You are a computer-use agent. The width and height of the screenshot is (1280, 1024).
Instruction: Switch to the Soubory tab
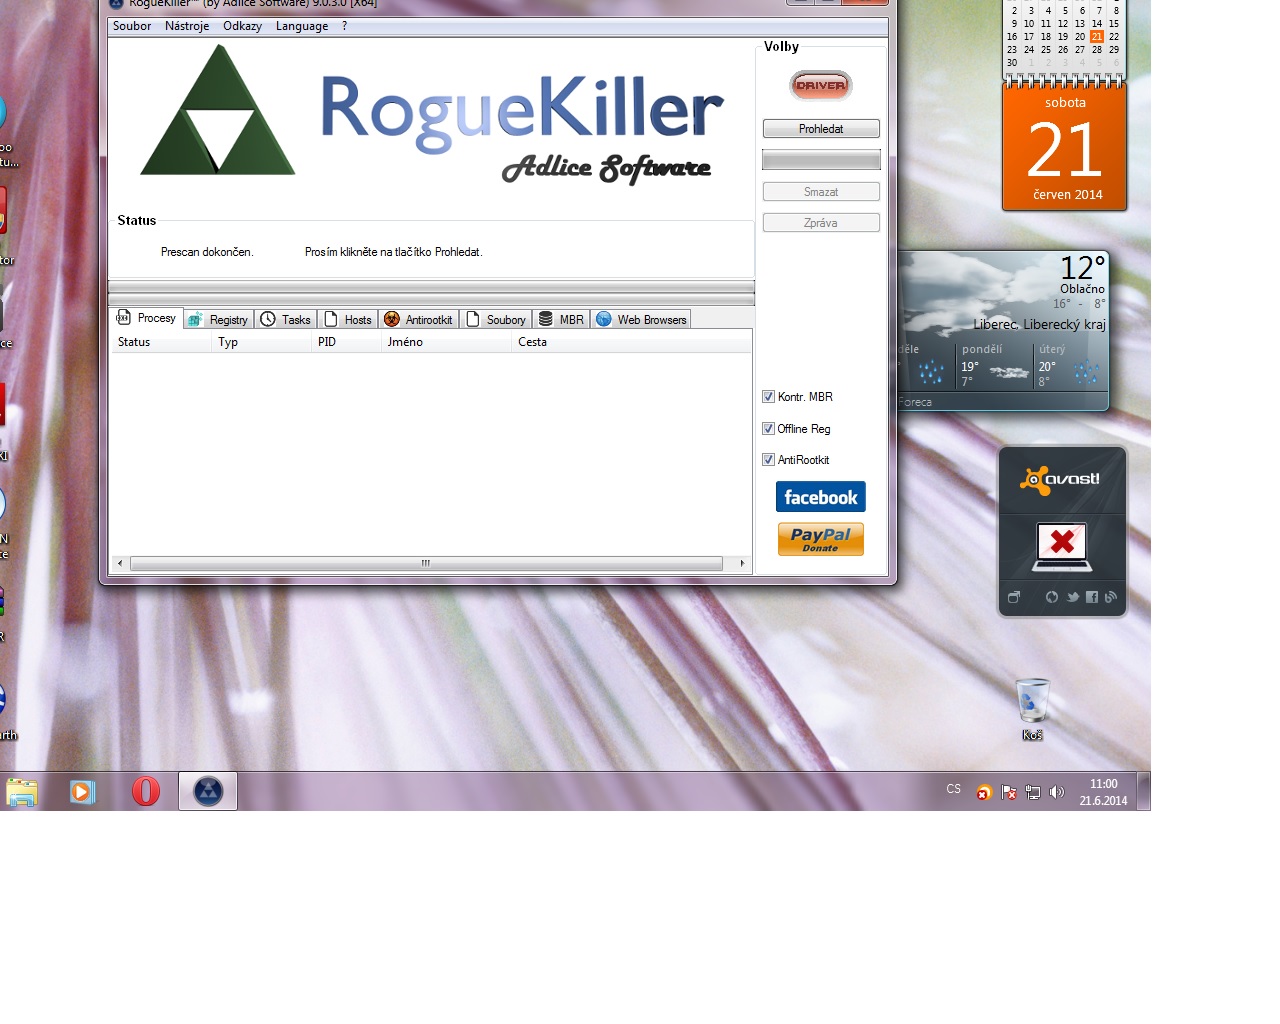tap(496, 320)
